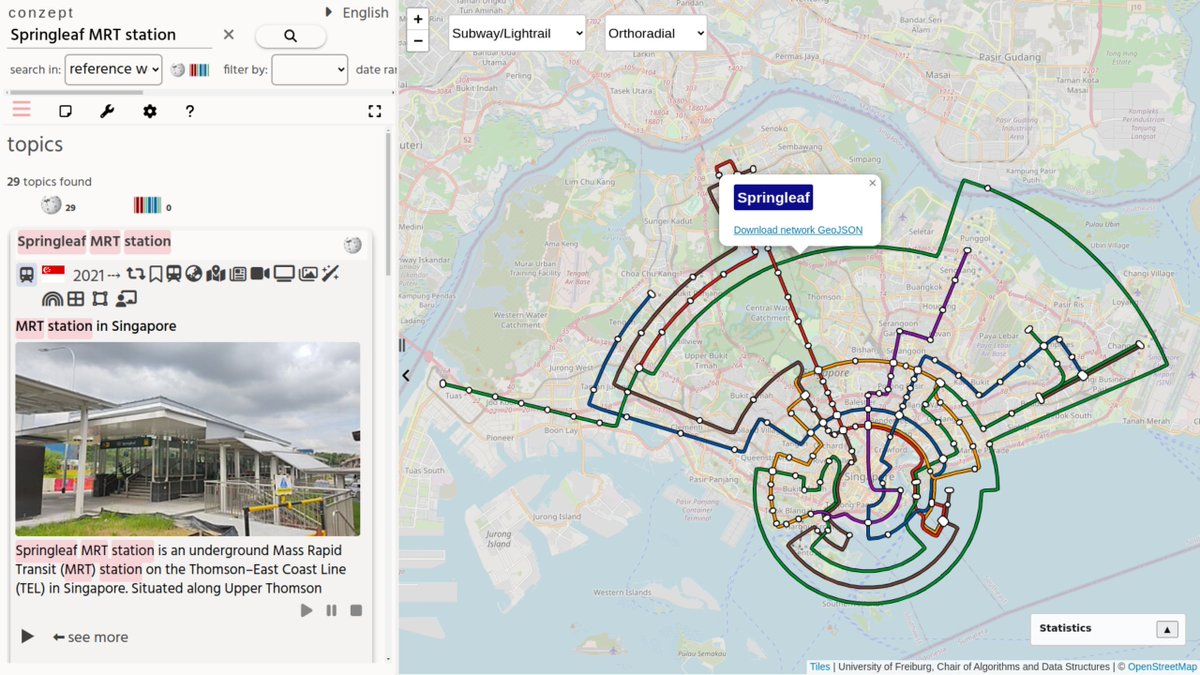Open the gear settings icon
1200x675 pixels.
click(x=149, y=111)
